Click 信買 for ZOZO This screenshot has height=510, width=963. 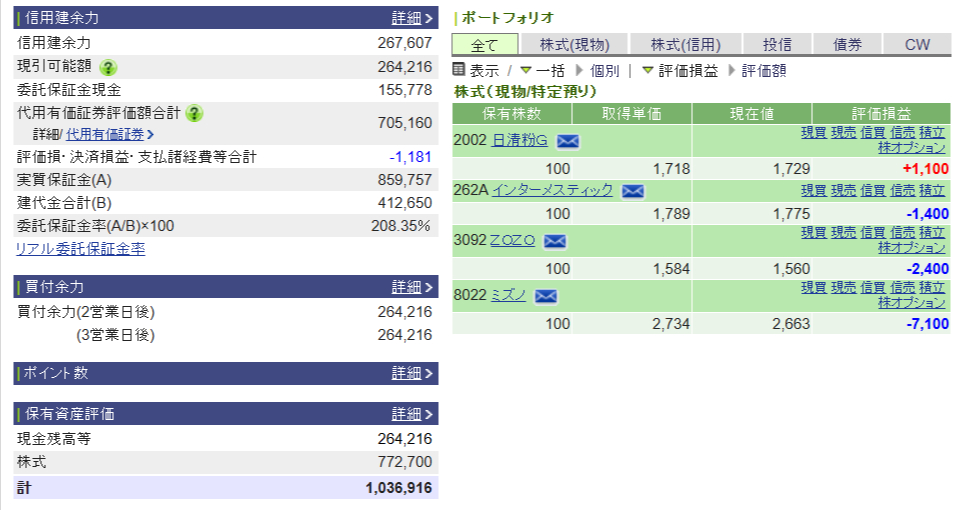click(873, 233)
